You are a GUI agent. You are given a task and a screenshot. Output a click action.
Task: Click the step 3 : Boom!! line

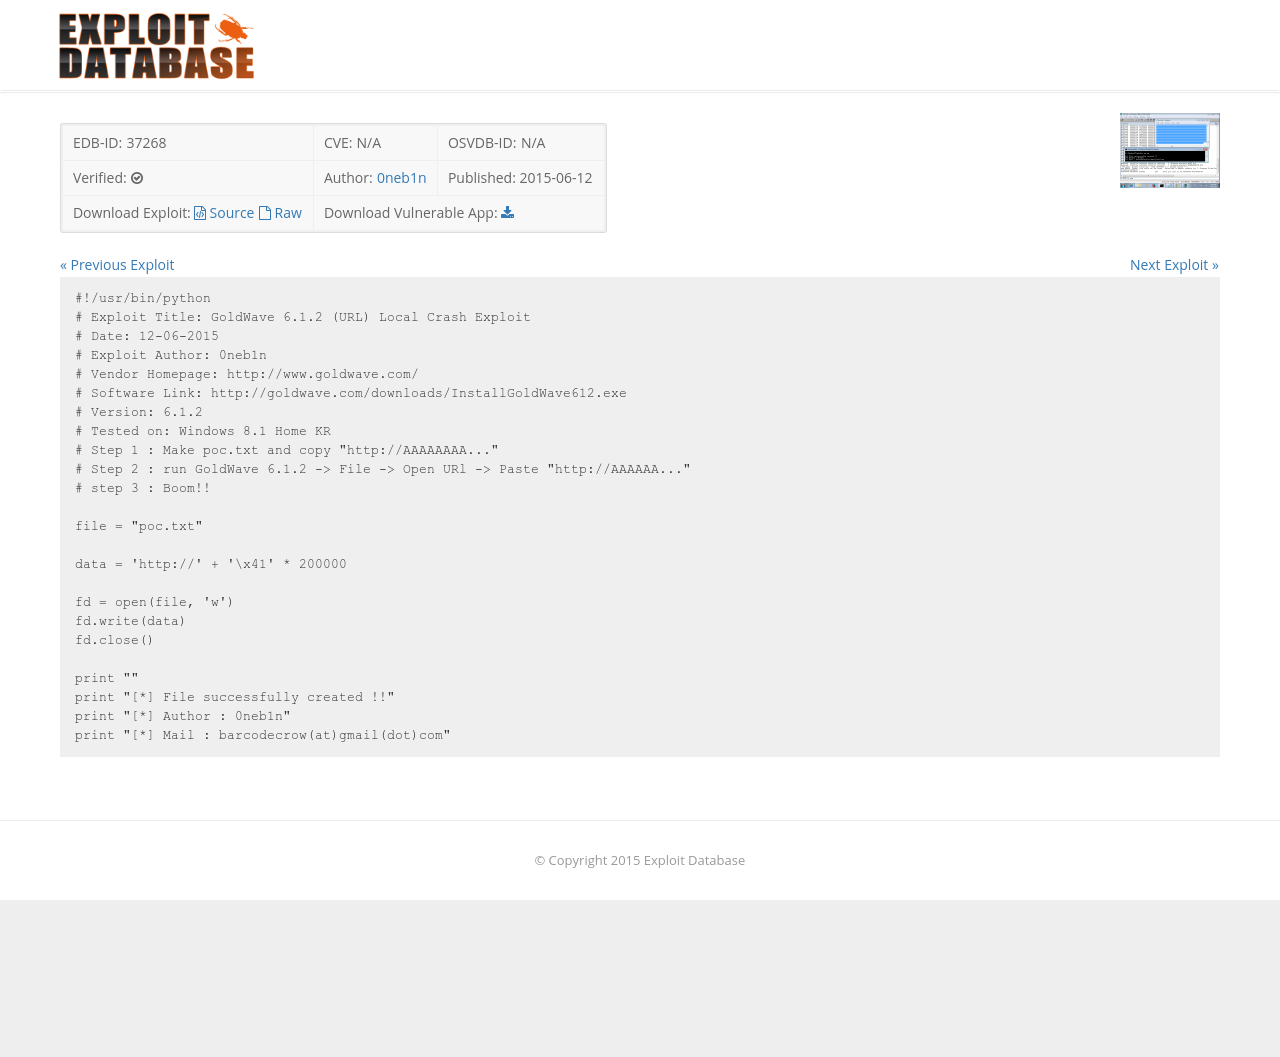[143, 489]
